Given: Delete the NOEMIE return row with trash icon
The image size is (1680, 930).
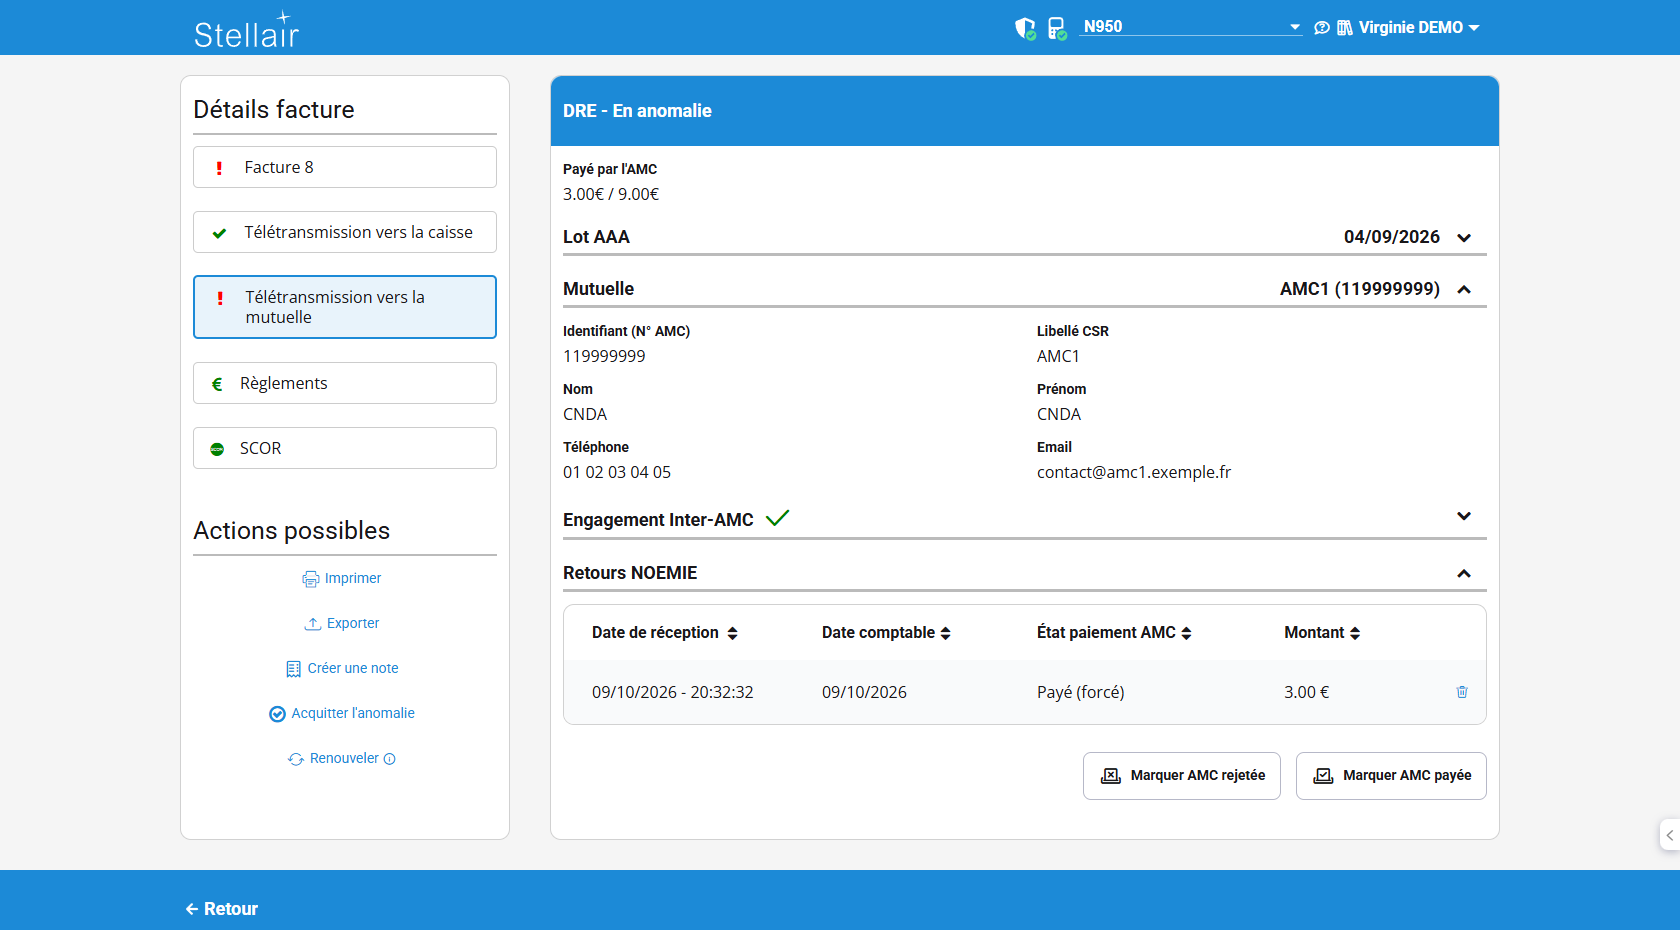Looking at the screenshot, I should pyautogui.click(x=1462, y=692).
